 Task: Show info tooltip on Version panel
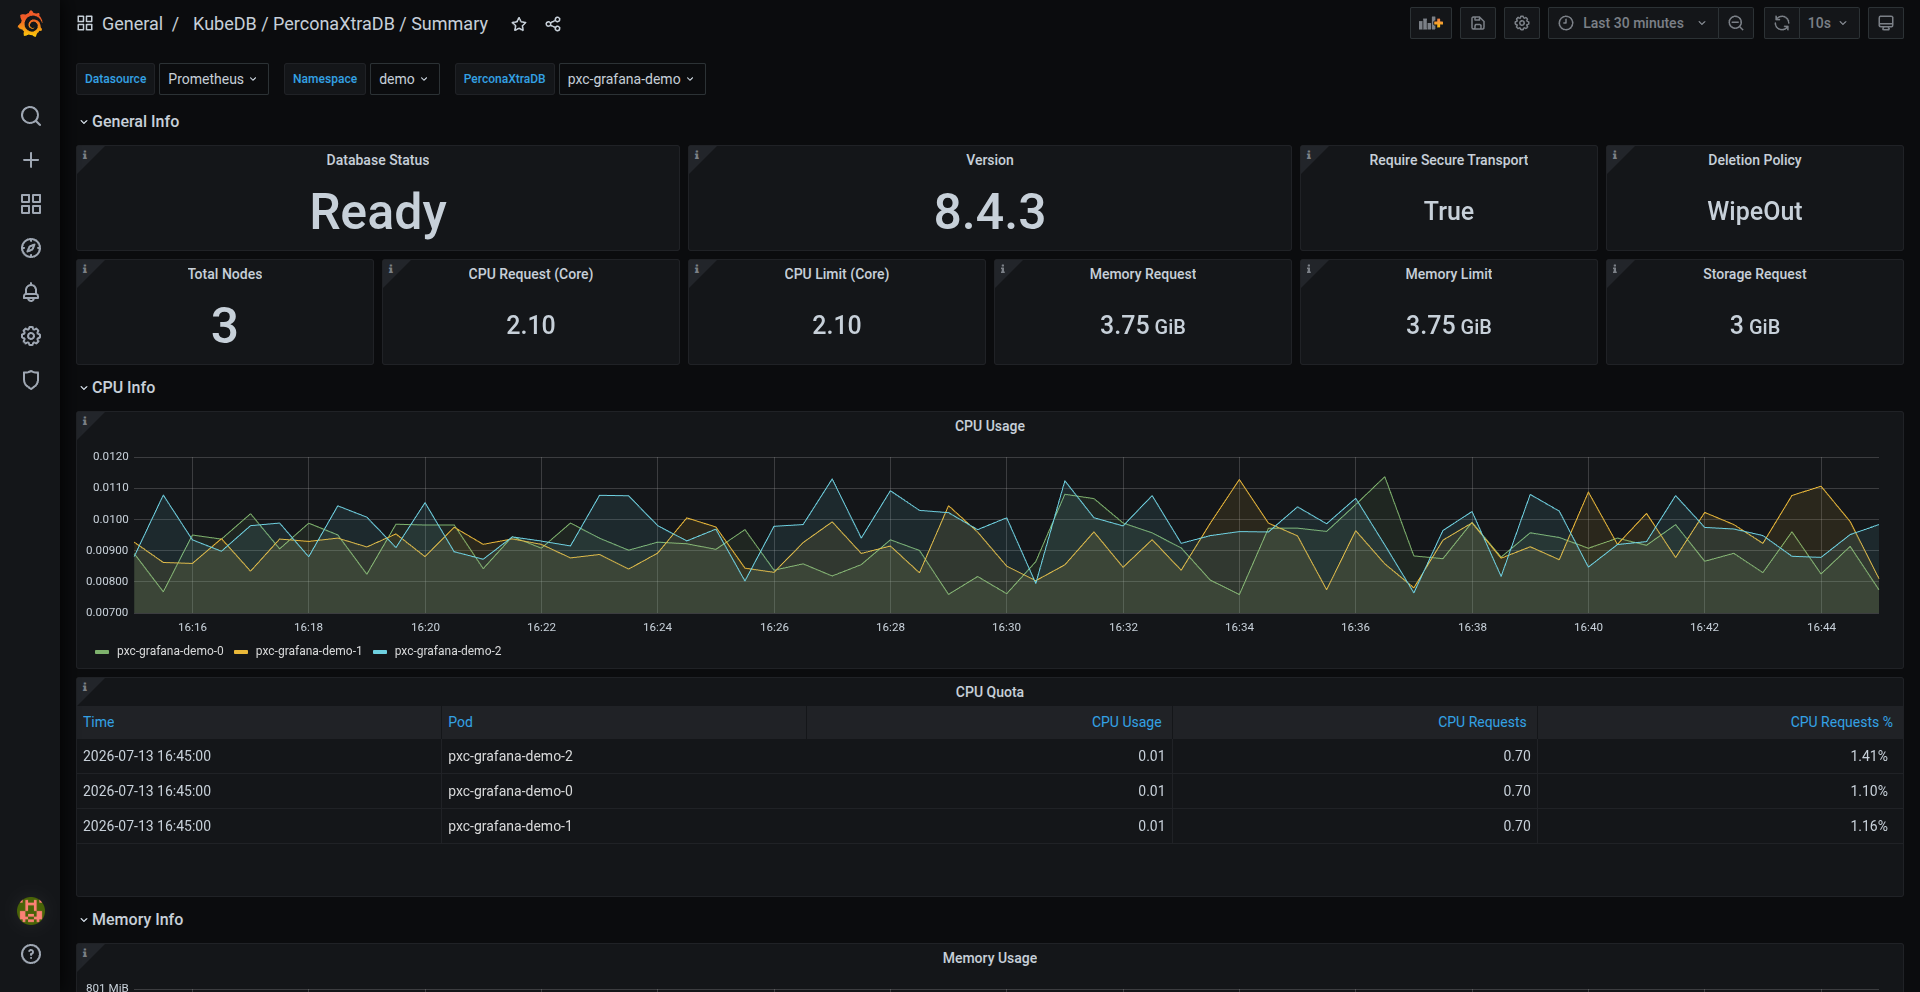pos(697,155)
